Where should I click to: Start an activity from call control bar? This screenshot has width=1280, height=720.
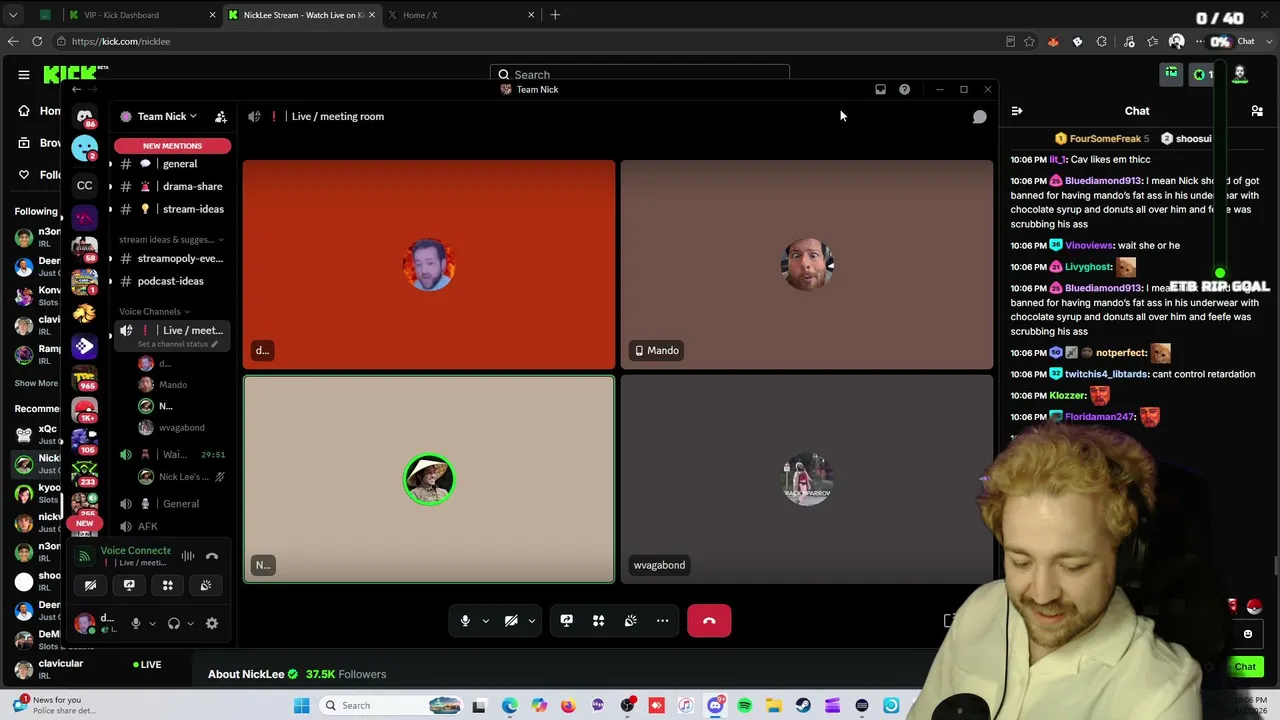598,621
